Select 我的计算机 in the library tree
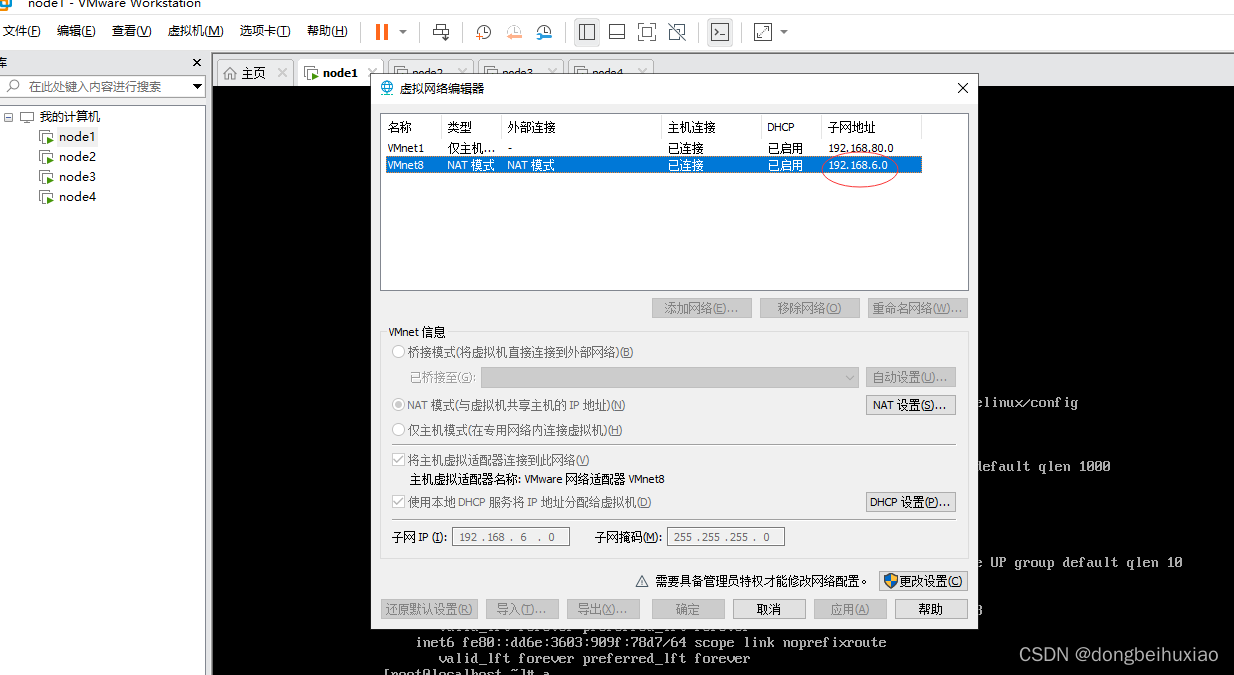The height and width of the screenshot is (675, 1234). 70,117
